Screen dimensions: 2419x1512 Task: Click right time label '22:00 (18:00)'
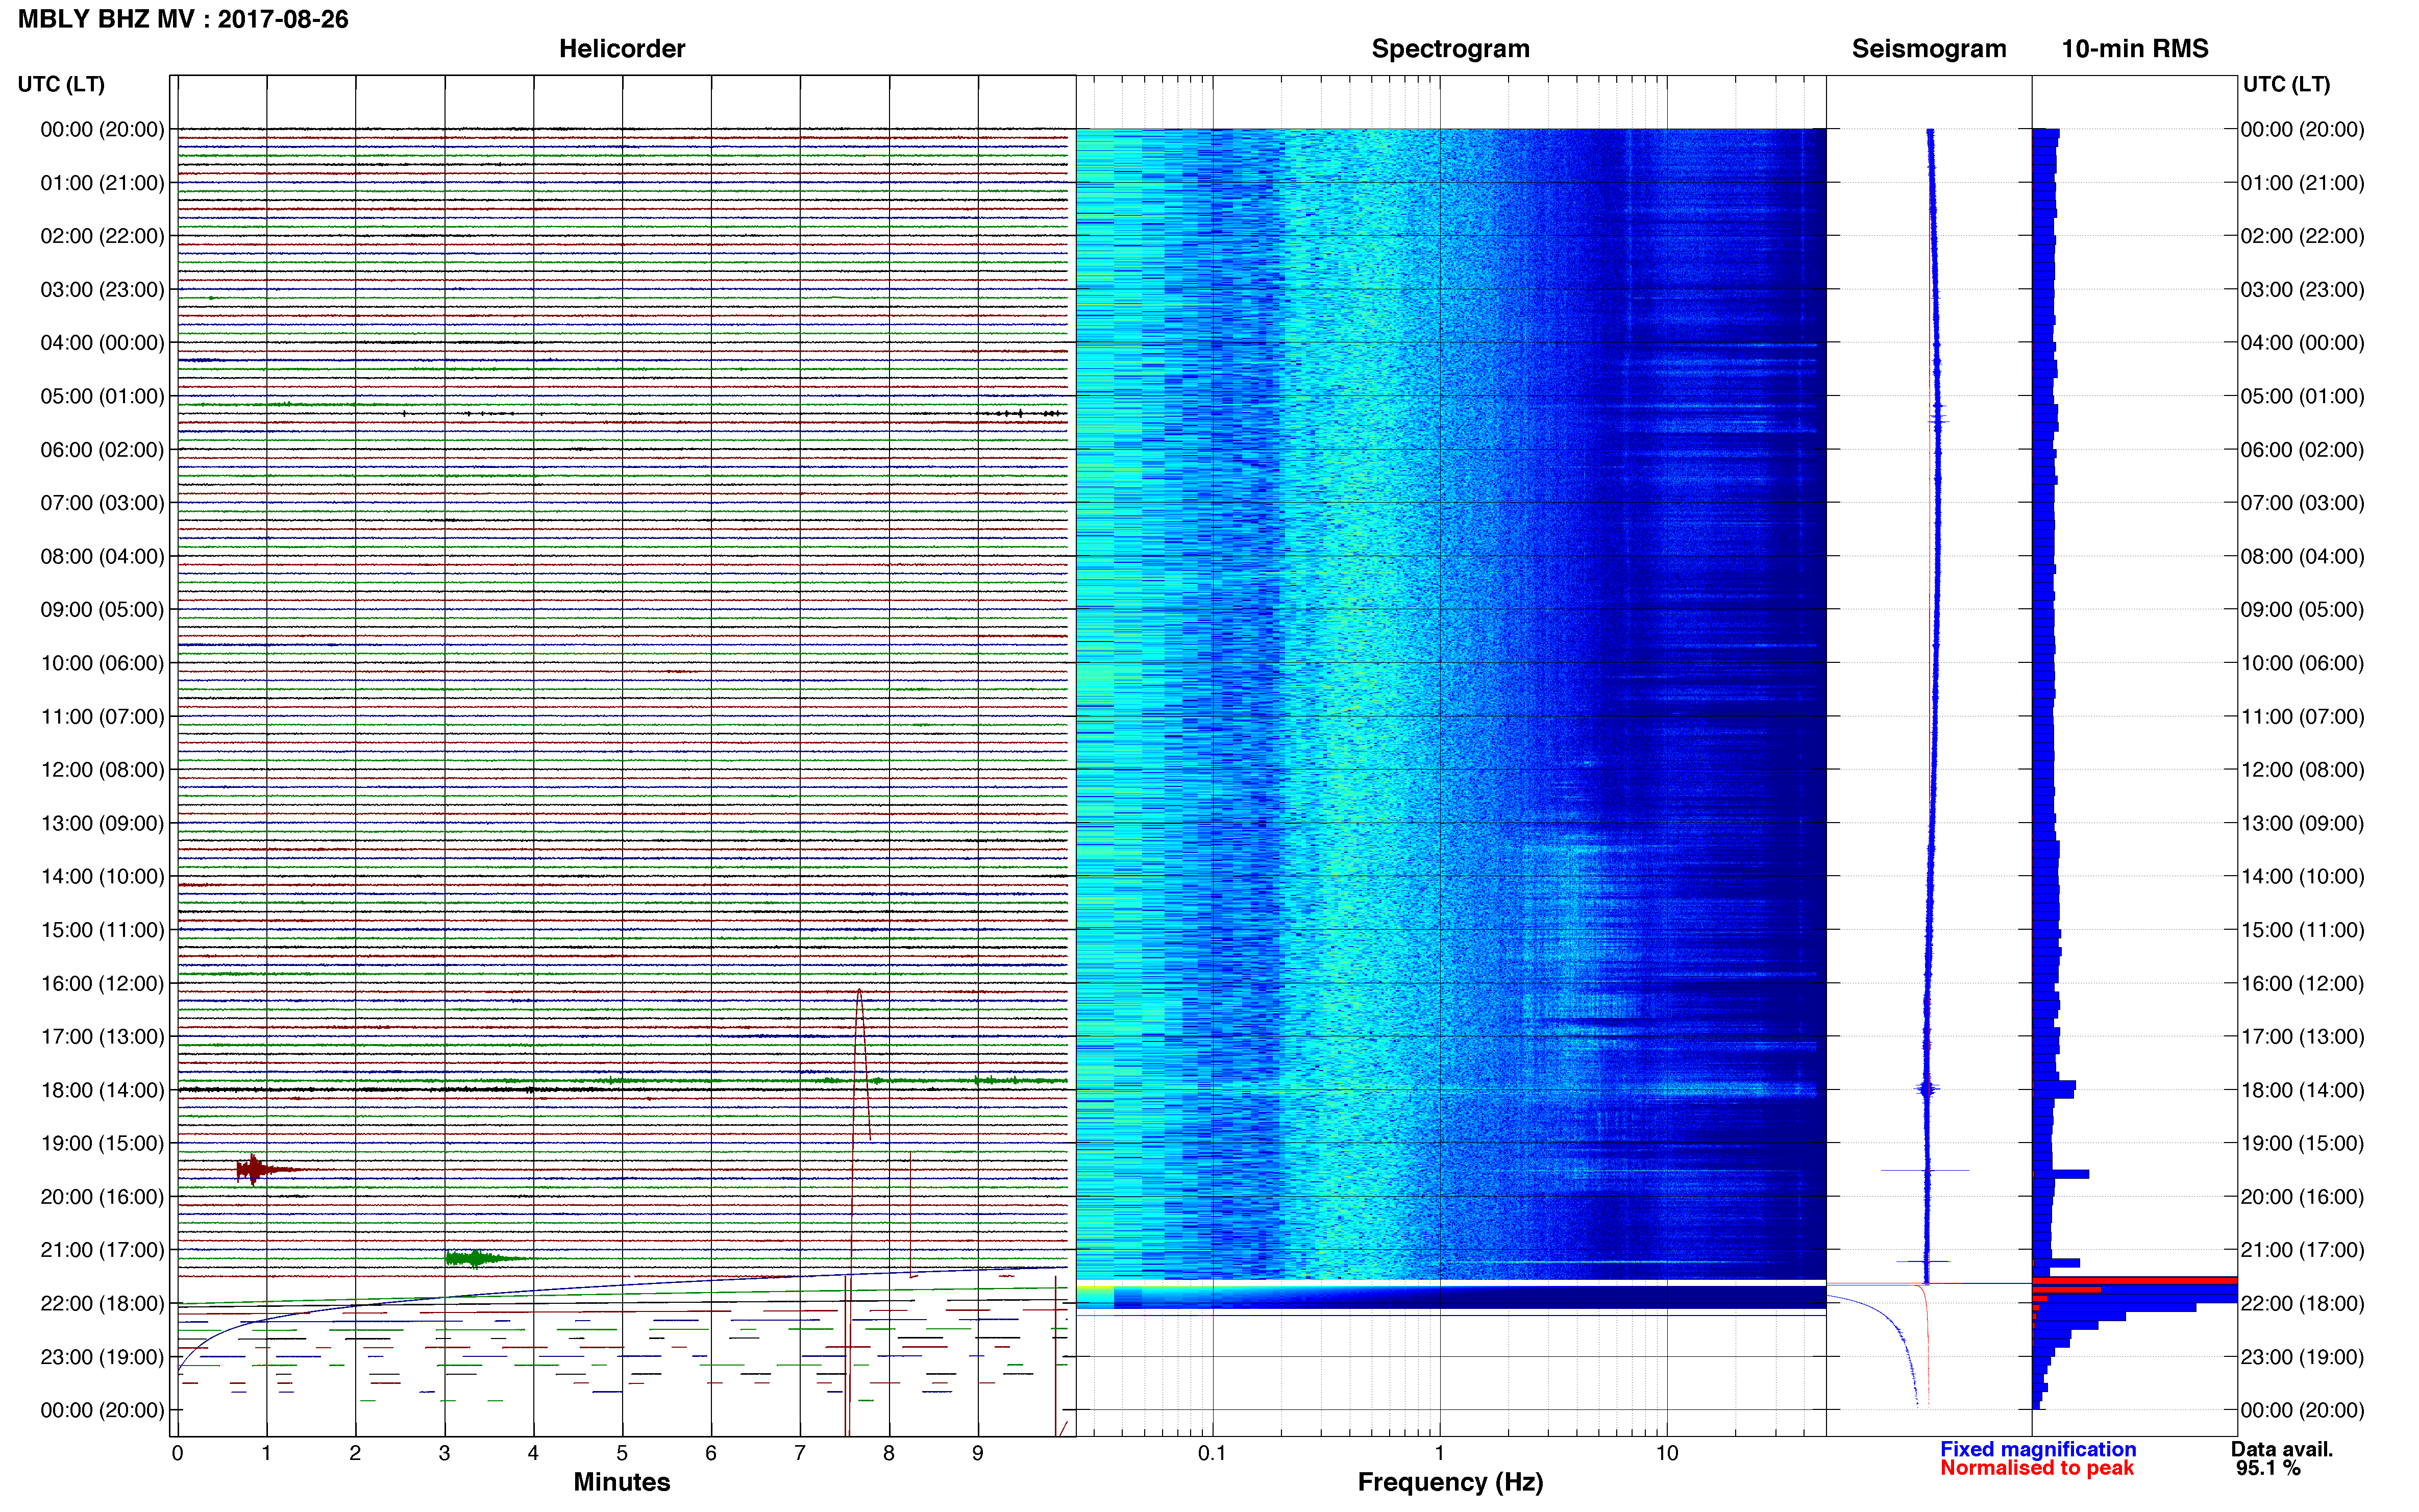[2302, 1303]
